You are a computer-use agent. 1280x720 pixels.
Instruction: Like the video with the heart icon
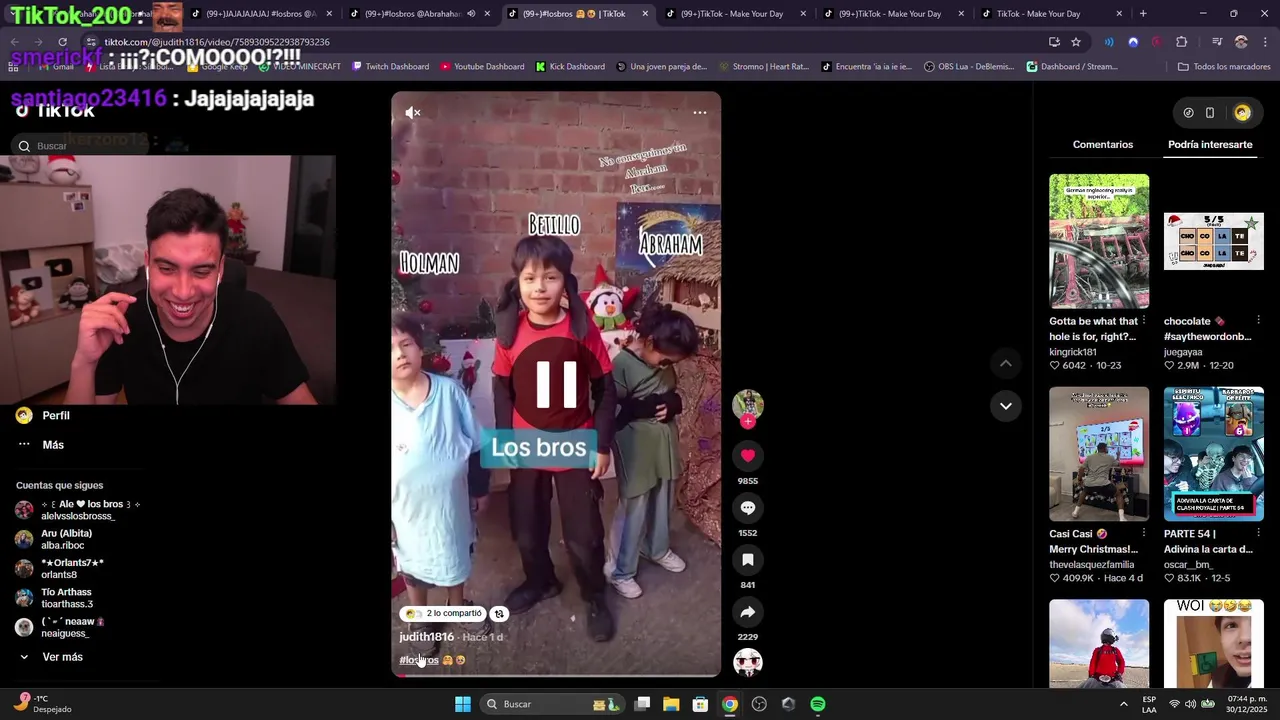(748, 456)
